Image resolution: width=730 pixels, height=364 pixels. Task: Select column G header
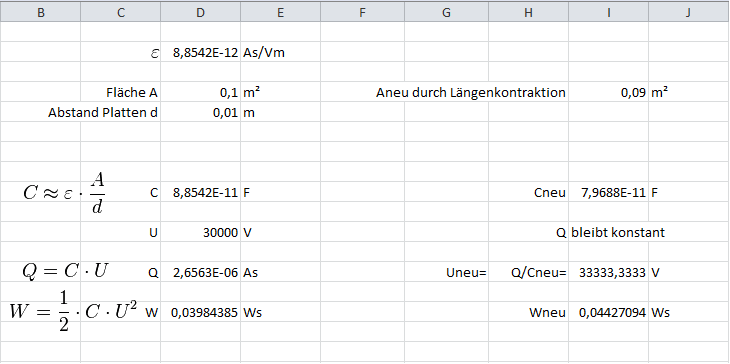coord(446,13)
